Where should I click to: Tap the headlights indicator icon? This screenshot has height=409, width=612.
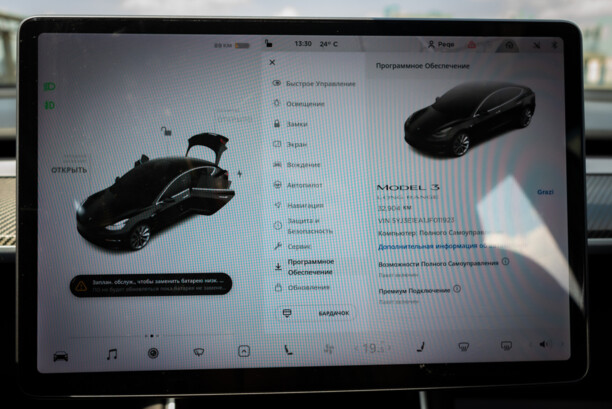coord(50,86)
